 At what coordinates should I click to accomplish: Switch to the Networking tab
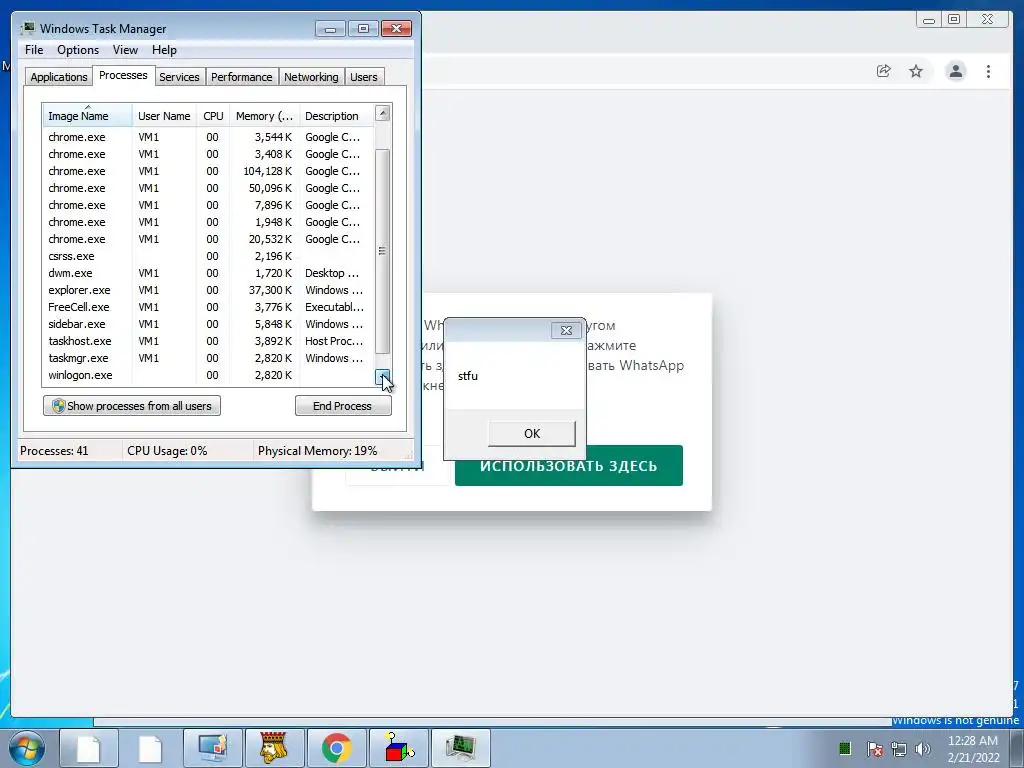point(311,77)
